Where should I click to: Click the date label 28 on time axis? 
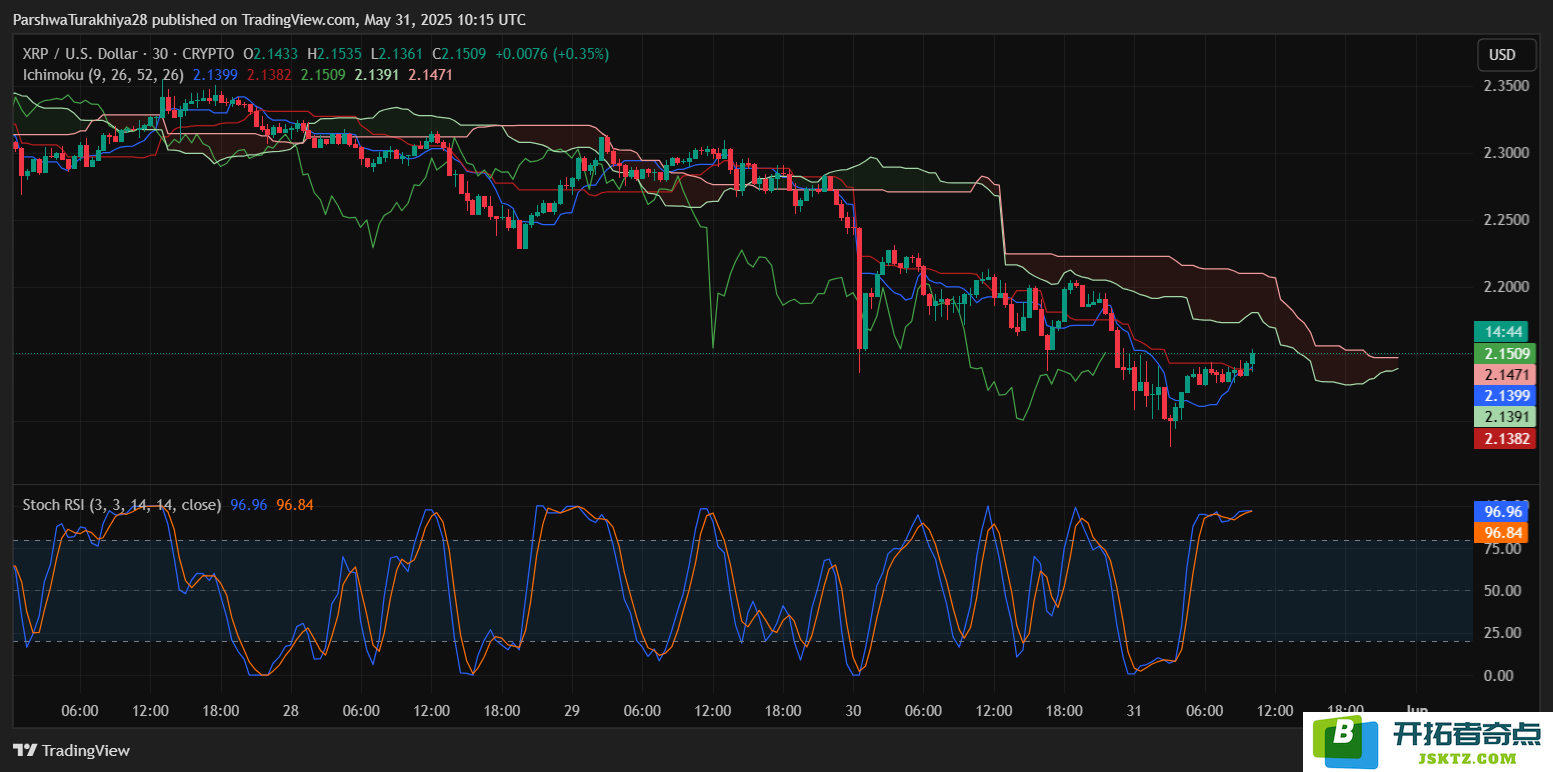pos(290,711)
